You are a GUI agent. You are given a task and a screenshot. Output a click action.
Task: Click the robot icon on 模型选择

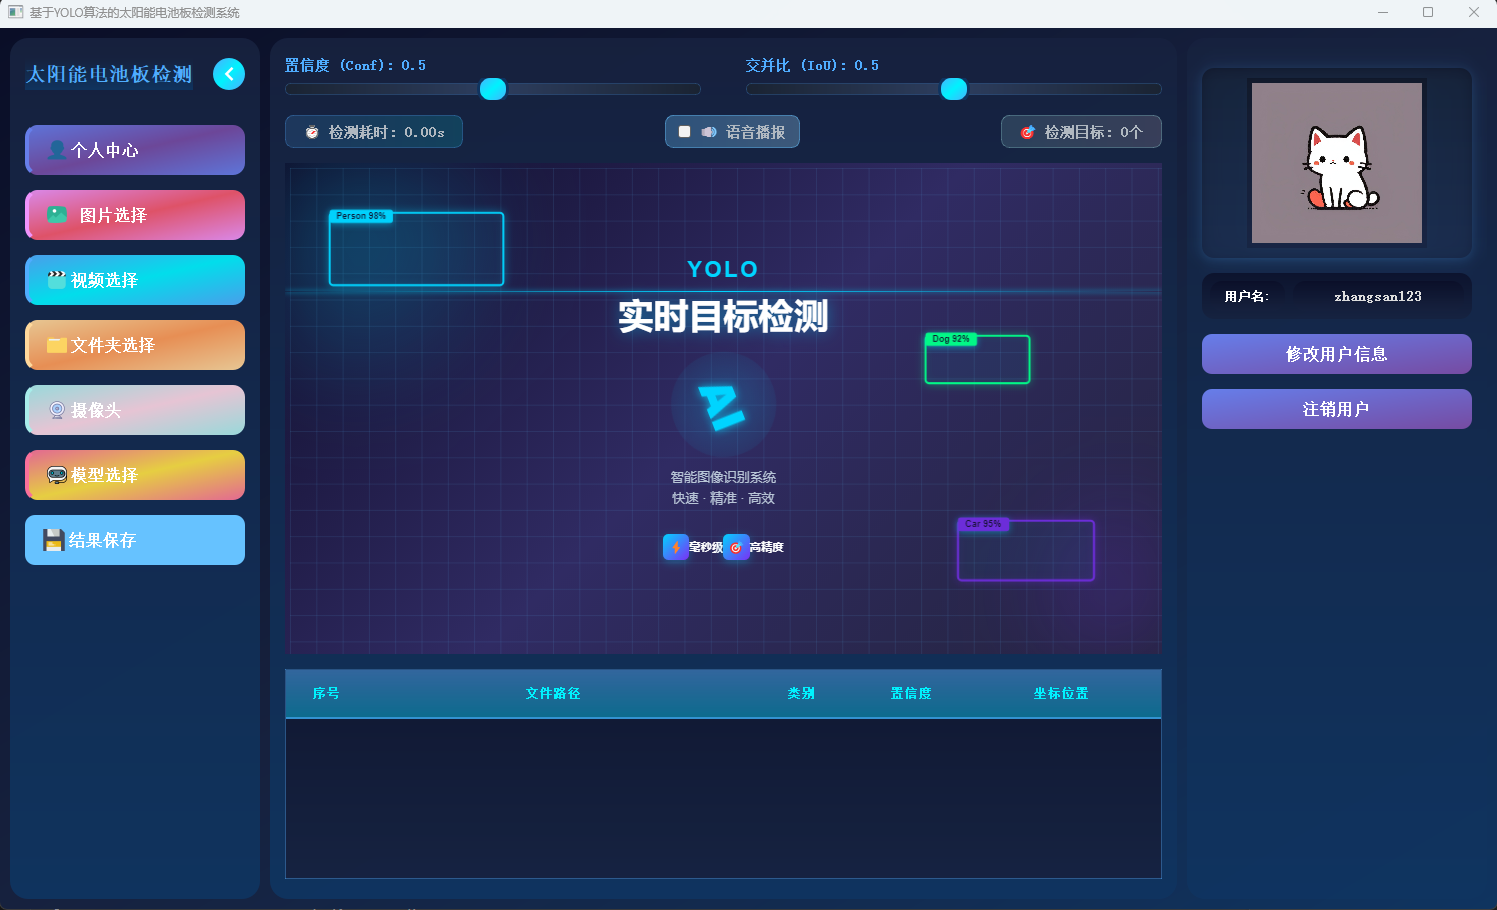click(58, 474)
